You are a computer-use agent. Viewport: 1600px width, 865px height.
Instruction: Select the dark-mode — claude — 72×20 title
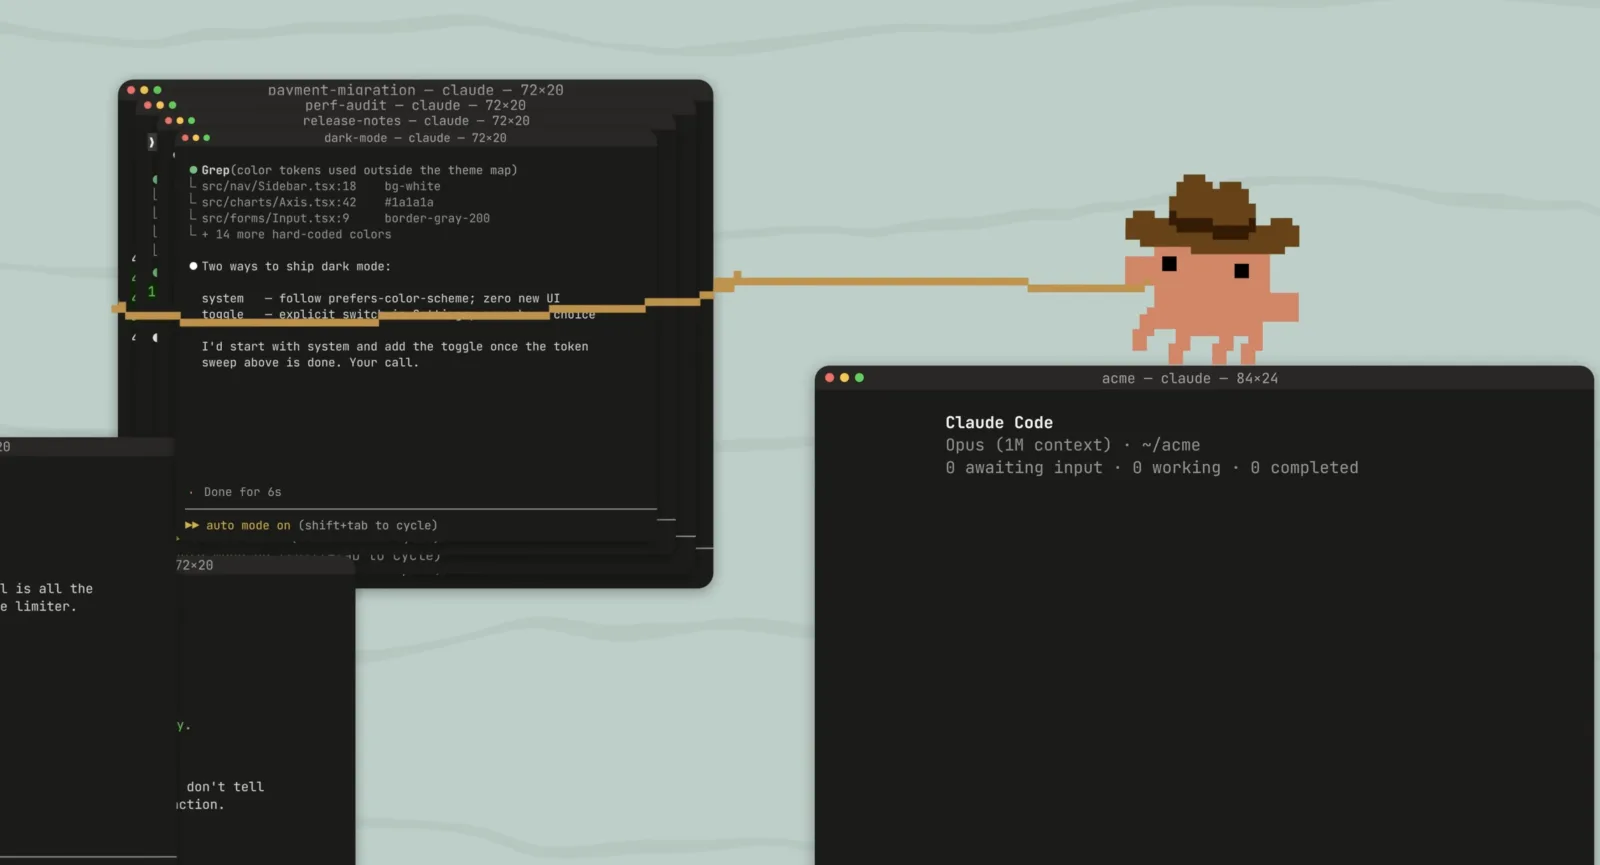[x=415, y=138]
